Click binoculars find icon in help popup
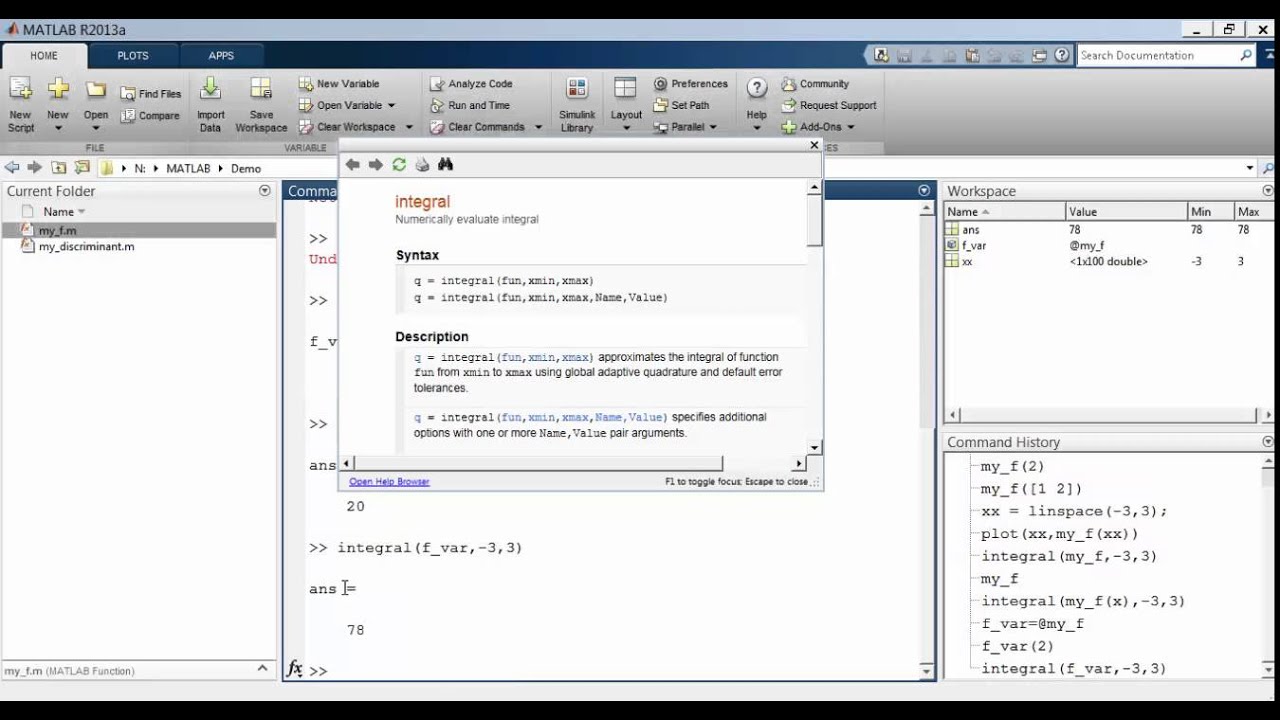The width and height of the screenshot is (1280, 720). (x=446, y=164)
